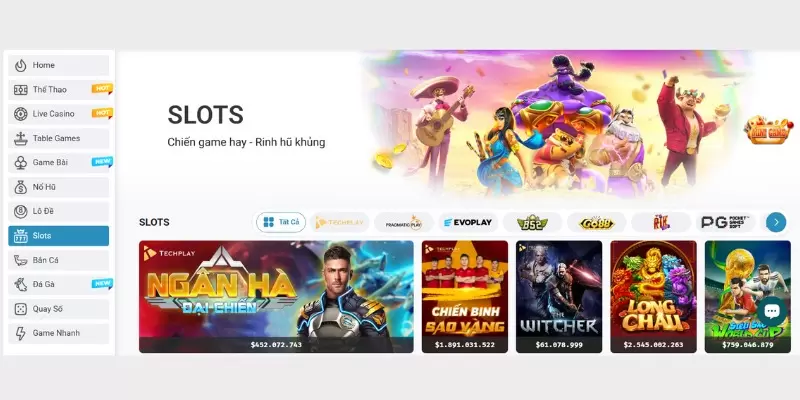The image size is (800, 400).
Task: Click the Mini Game floating icon
Action: coord(769,130)
